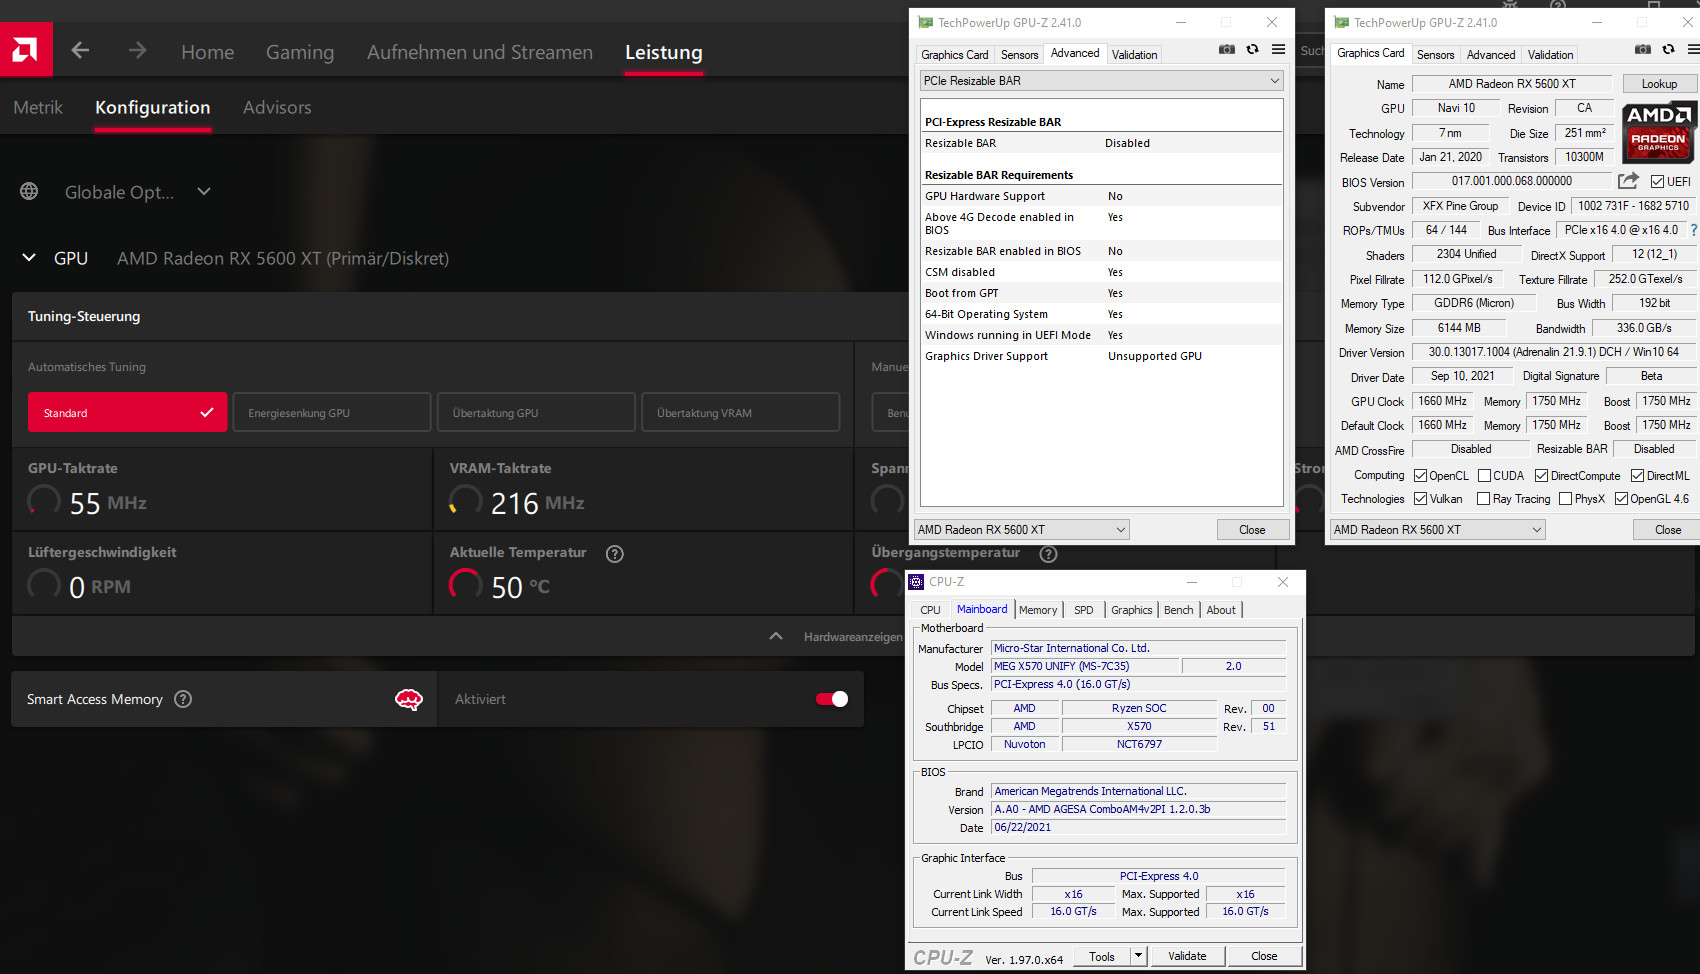This screenshot has width=1700, height=974.
Task: Collapse the GPU section chevron
Action: pos(29,258)
